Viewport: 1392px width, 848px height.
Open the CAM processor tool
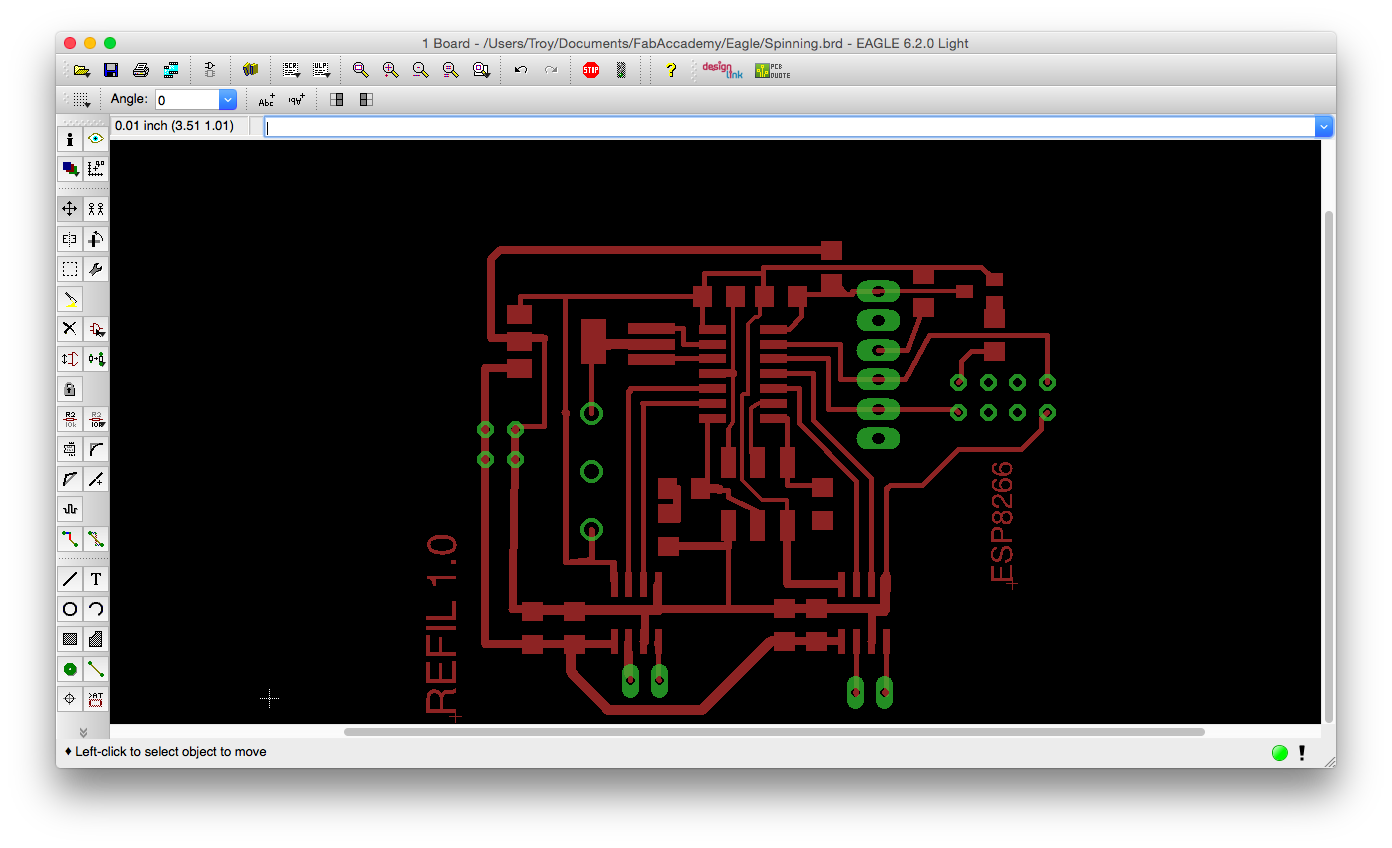pyautogui.click(x=171, y=70)
